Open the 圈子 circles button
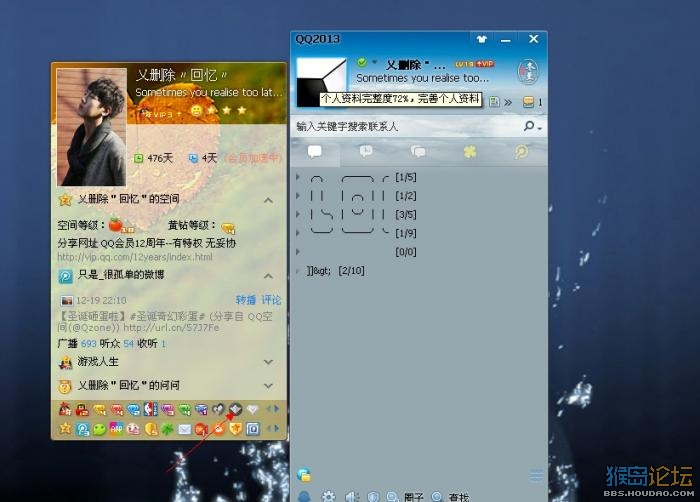This screenshot has width=700, height=502. [x=405, y=497]
